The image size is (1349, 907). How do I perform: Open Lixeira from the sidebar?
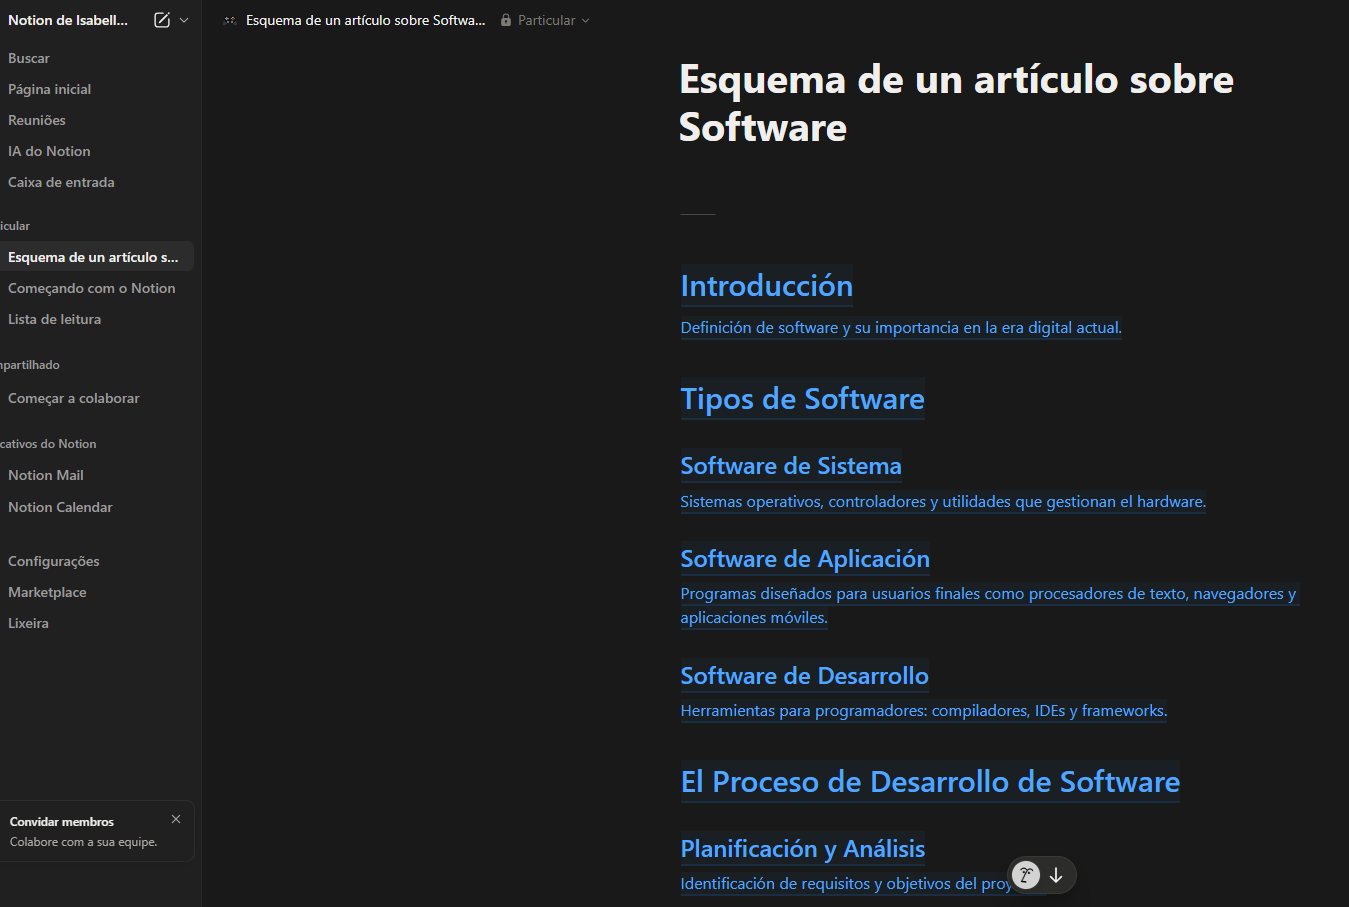pos(28,623)
